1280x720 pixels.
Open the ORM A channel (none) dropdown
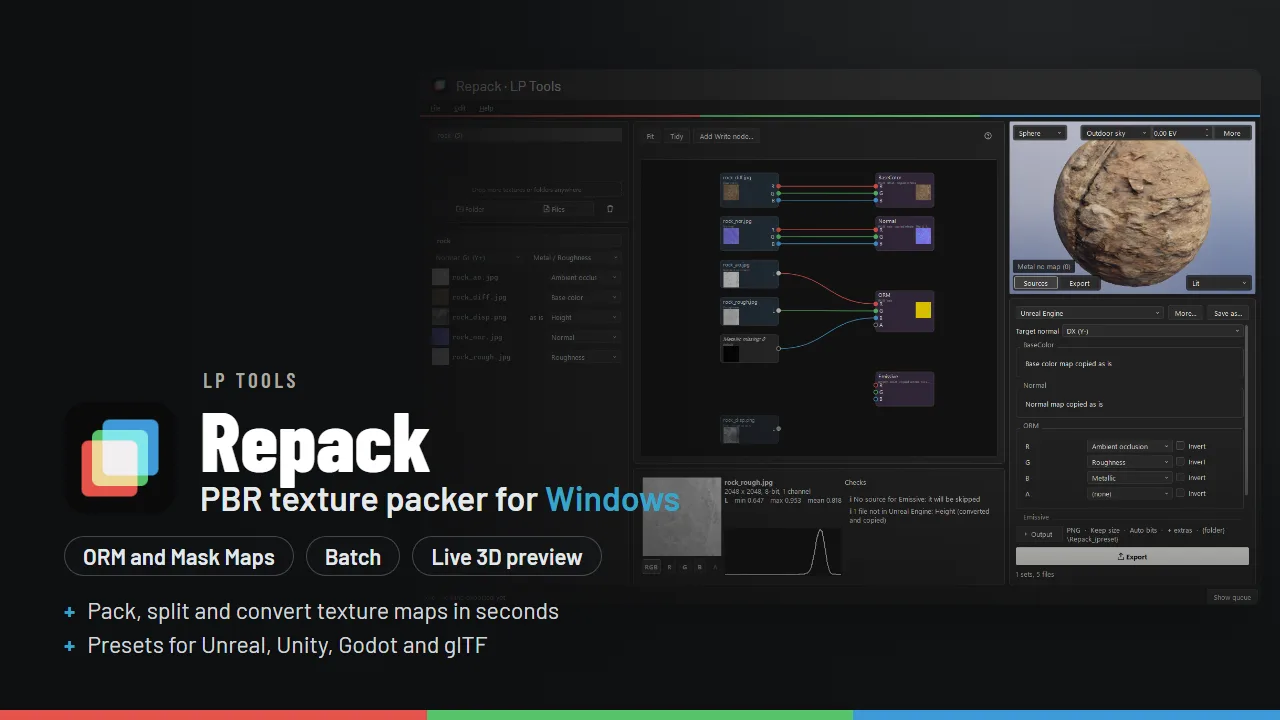coord(1129,493)
